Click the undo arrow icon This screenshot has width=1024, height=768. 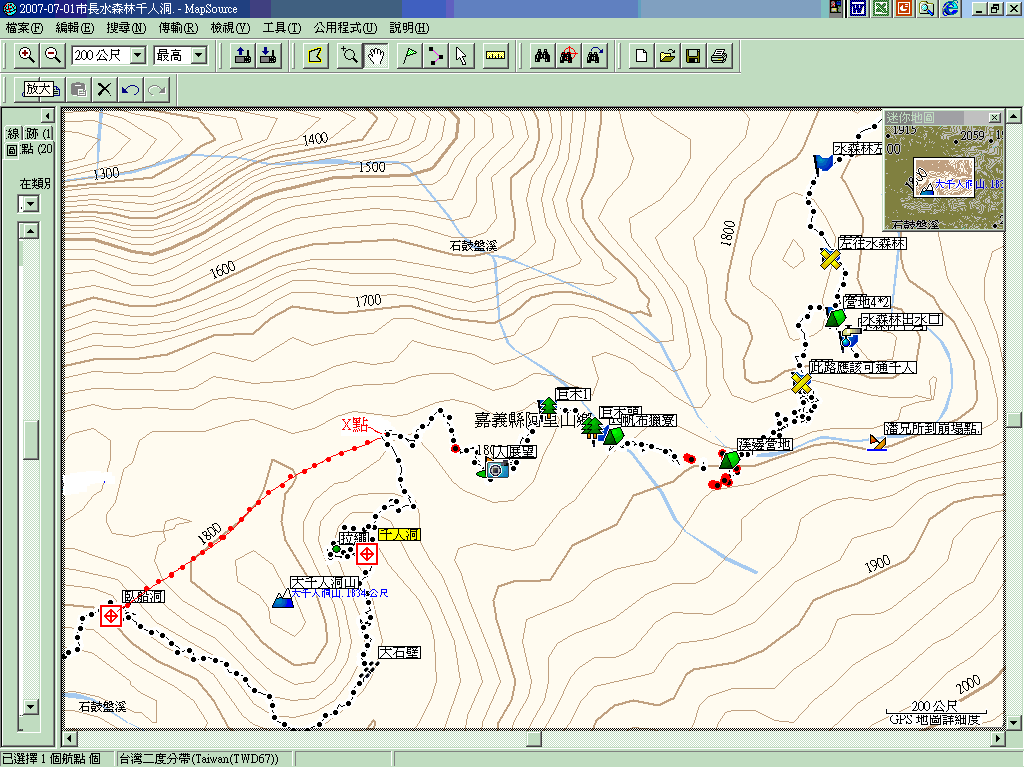(x=130, y=90)
